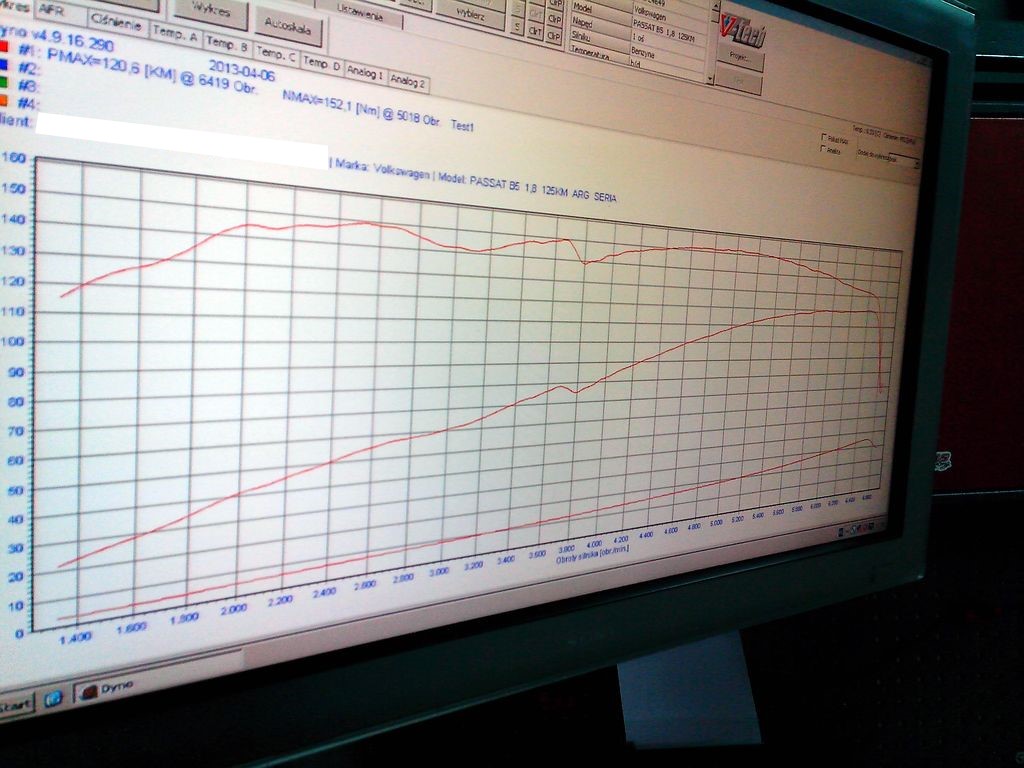The height and width of the screenshot is (768, 1024).
Task: Click the Wykres button
Action: tap(210, 12)
